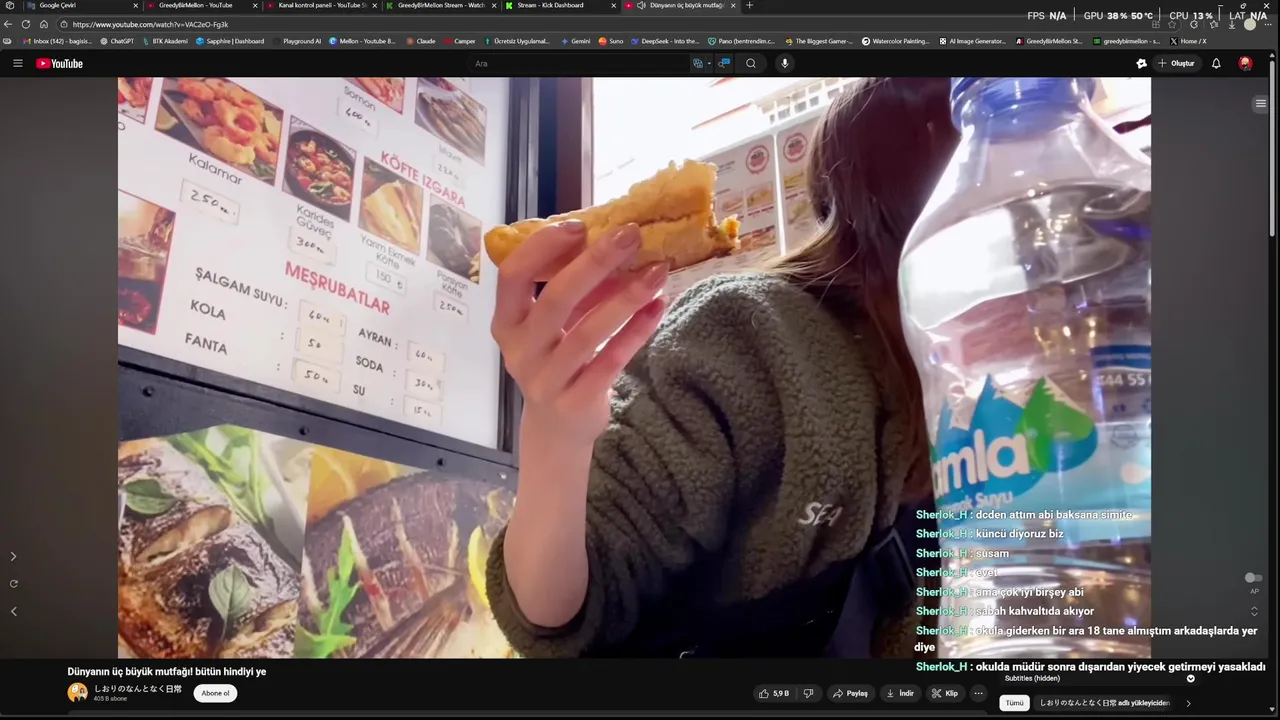The width and height of the screenshot is (1280, 720).
Task: Expand Subtitles (hidden) dropdown arrow
Action: point(1190,678)
